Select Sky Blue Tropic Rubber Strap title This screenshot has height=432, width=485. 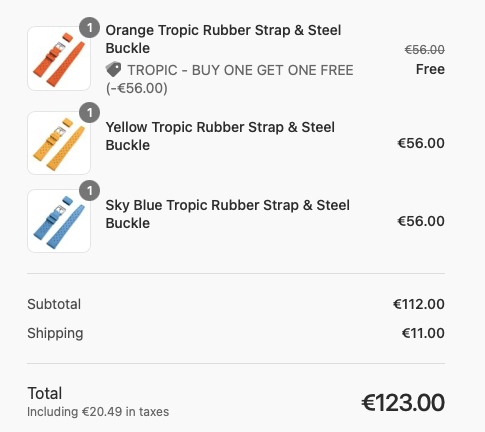228,214
